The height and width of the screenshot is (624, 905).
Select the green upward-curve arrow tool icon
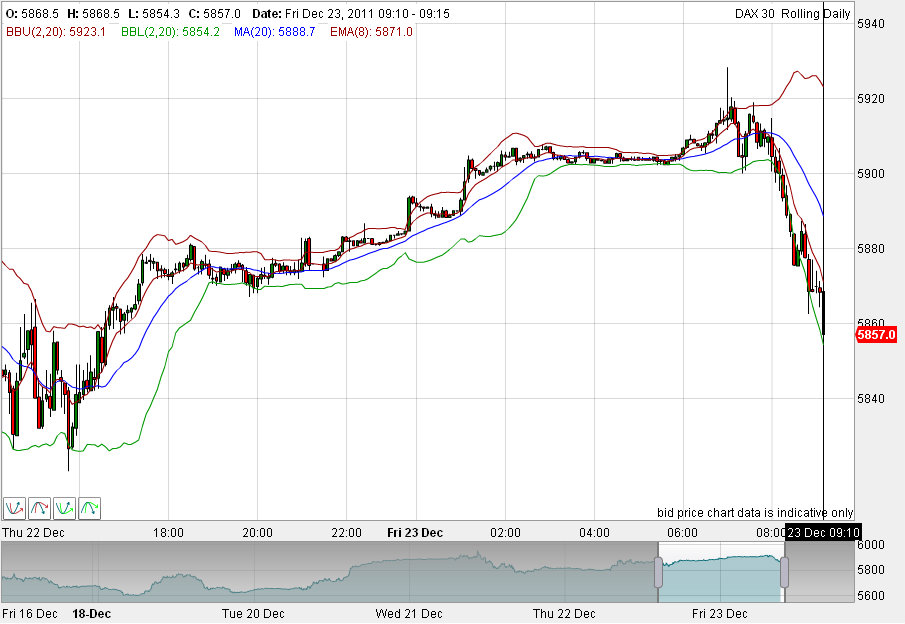[x=63, y=508]
